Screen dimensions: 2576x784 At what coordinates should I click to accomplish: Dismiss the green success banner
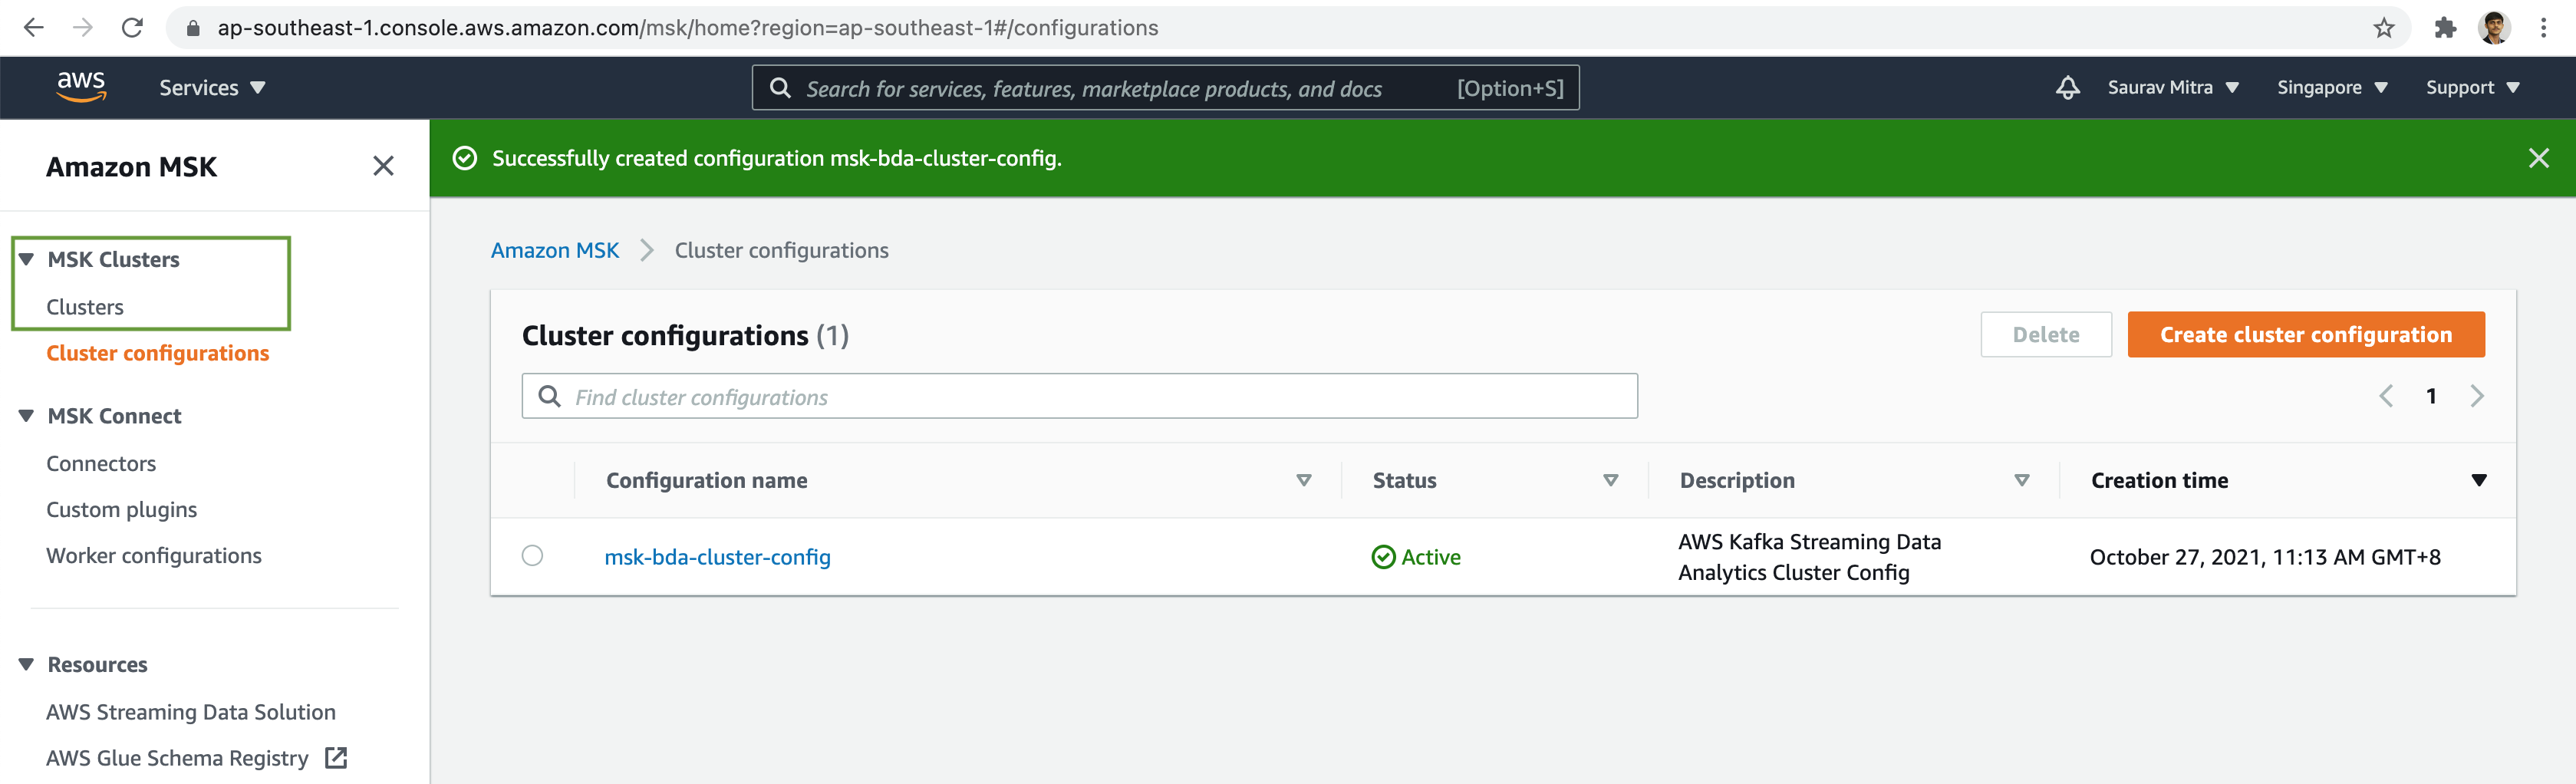pos(2538,158)
